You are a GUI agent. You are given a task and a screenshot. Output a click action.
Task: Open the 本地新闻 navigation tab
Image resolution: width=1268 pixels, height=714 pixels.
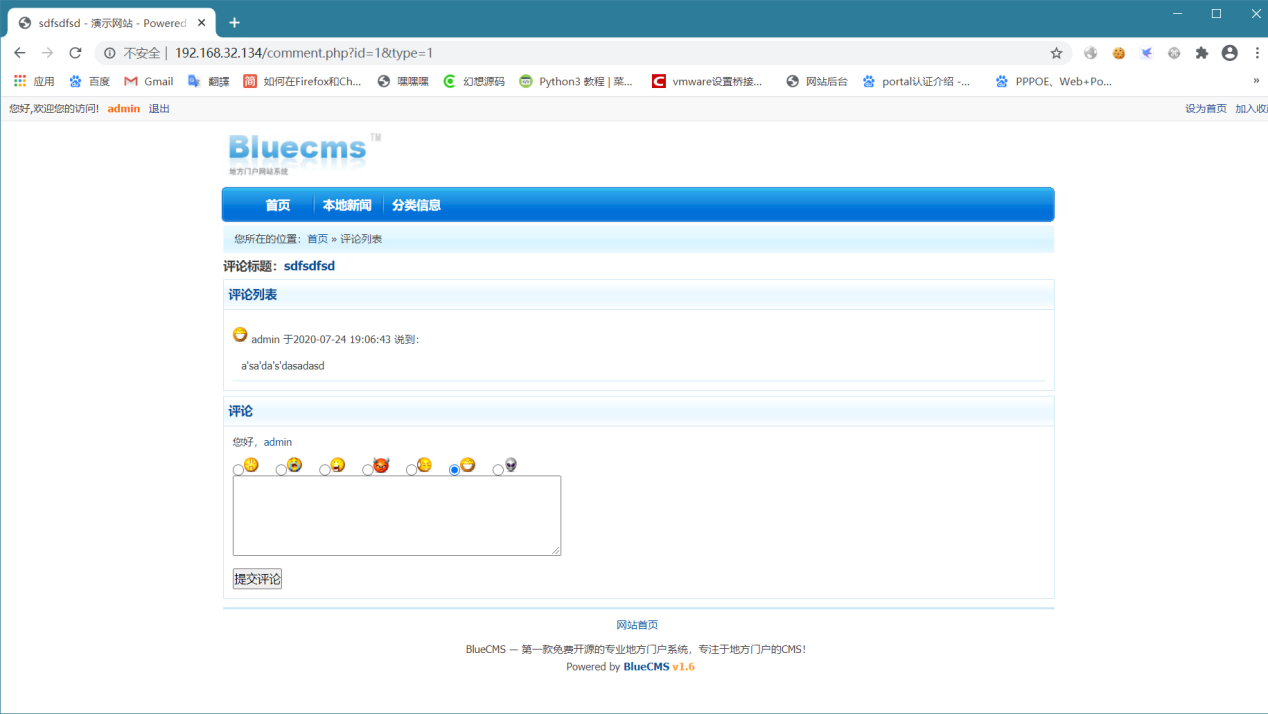point(347,205)
